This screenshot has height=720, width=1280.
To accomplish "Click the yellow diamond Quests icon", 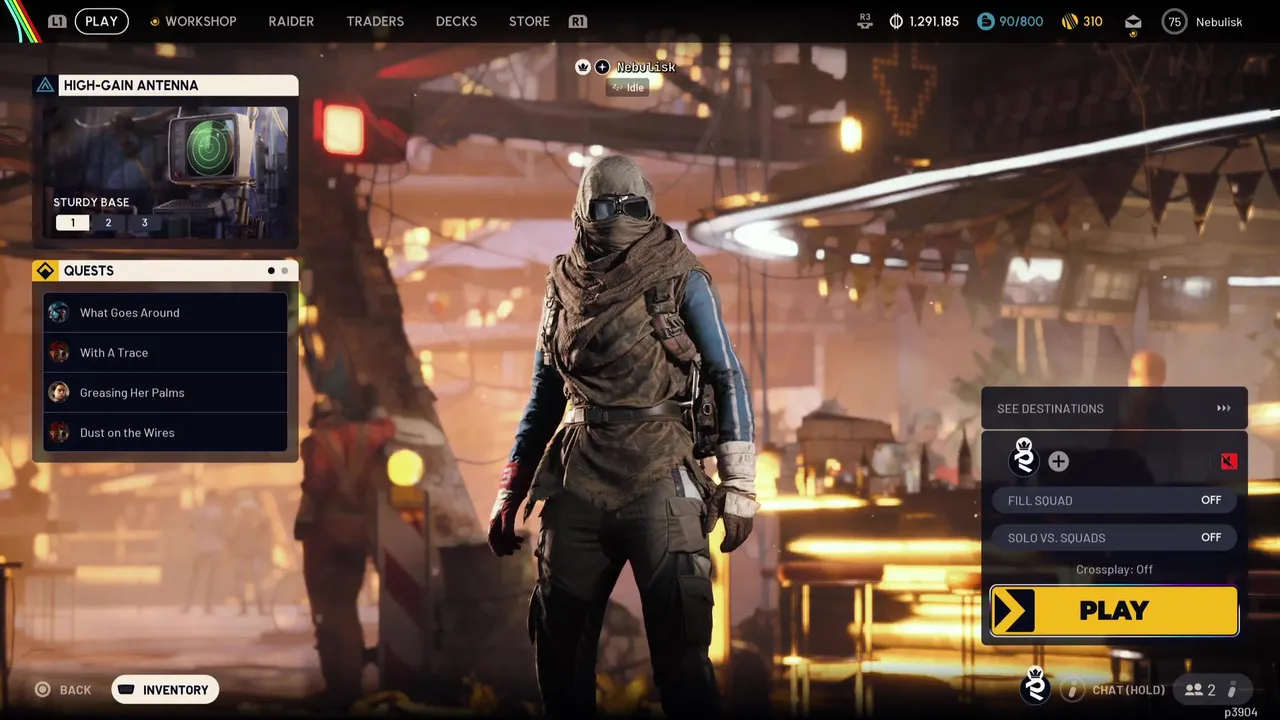I will [45, 271].
